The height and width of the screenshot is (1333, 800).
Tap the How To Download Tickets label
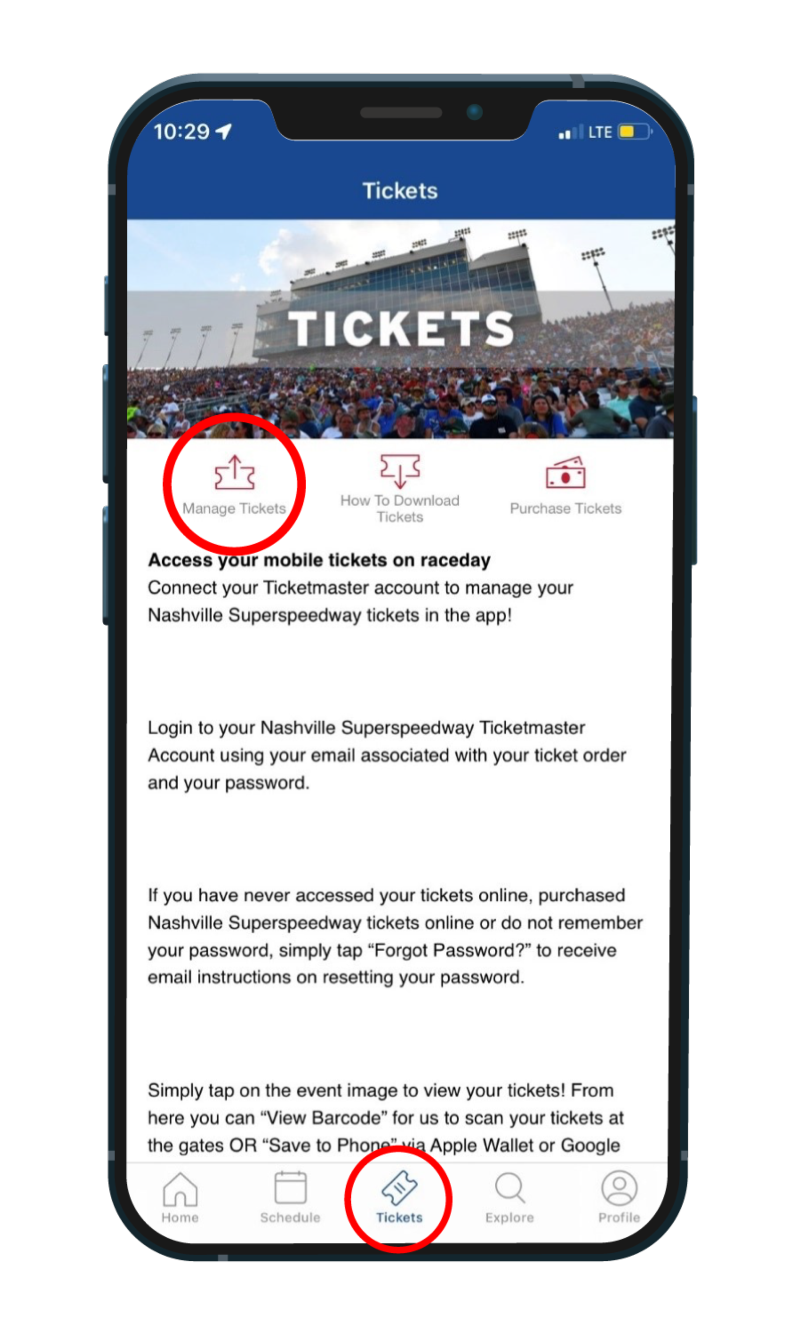click(x=399, y=508)
